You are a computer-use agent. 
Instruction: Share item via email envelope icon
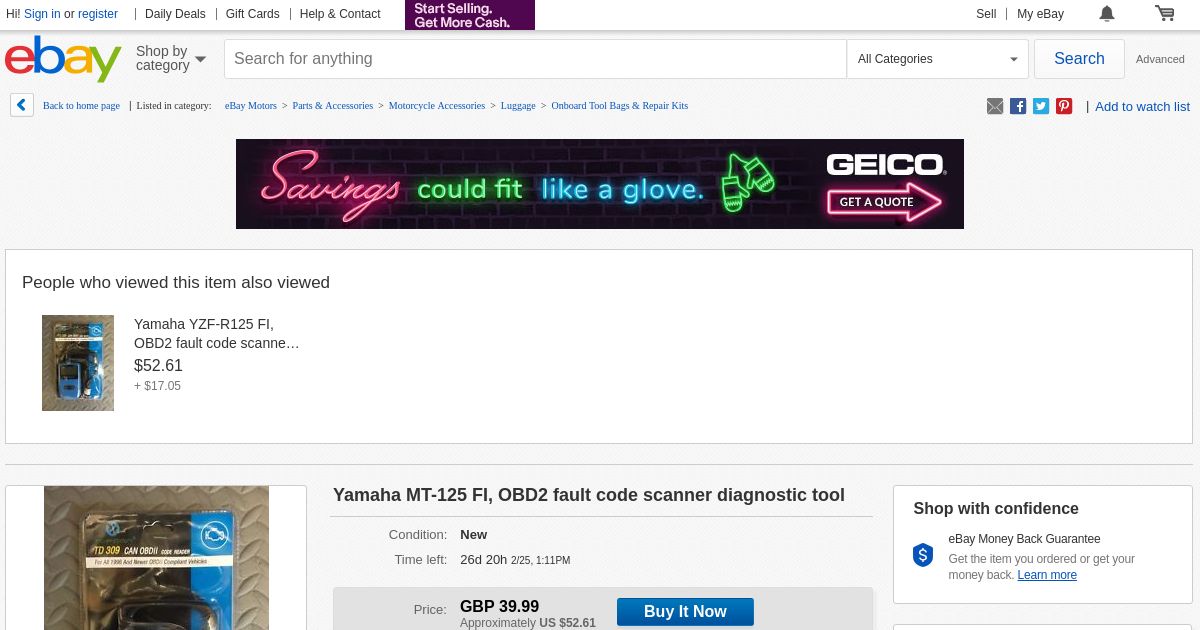pos(995,106)
